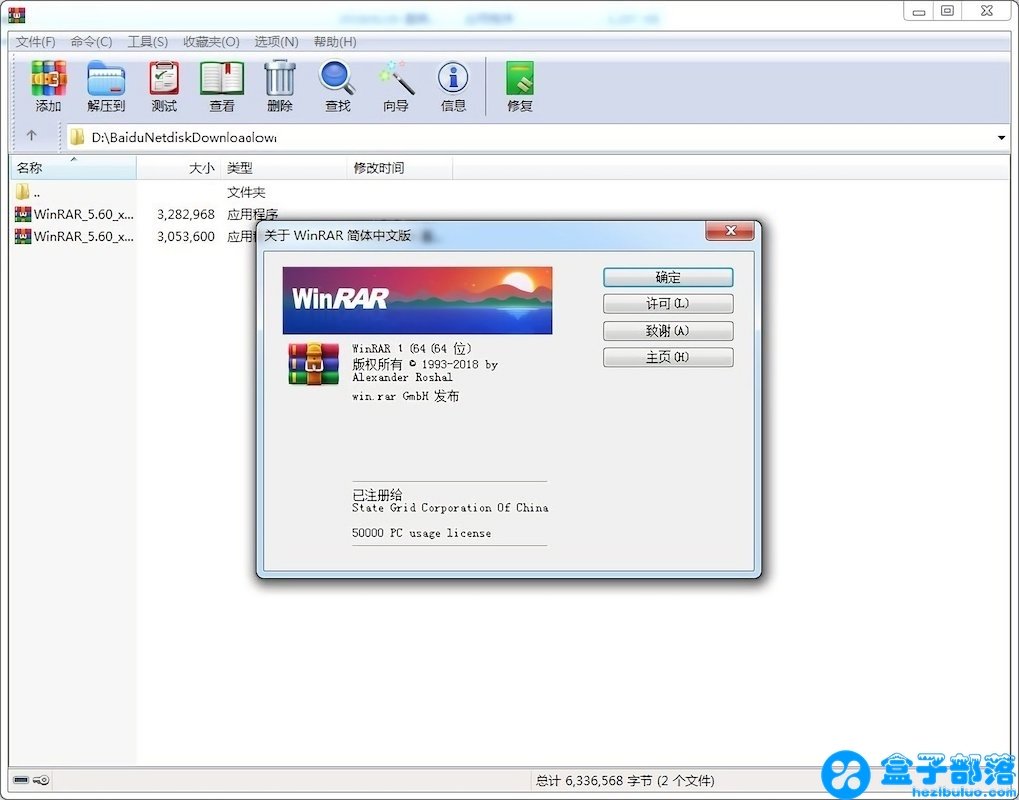This screenshot has height=800, width=1019.
Task: Click the License (许可) button
Action: coord(667,304)
